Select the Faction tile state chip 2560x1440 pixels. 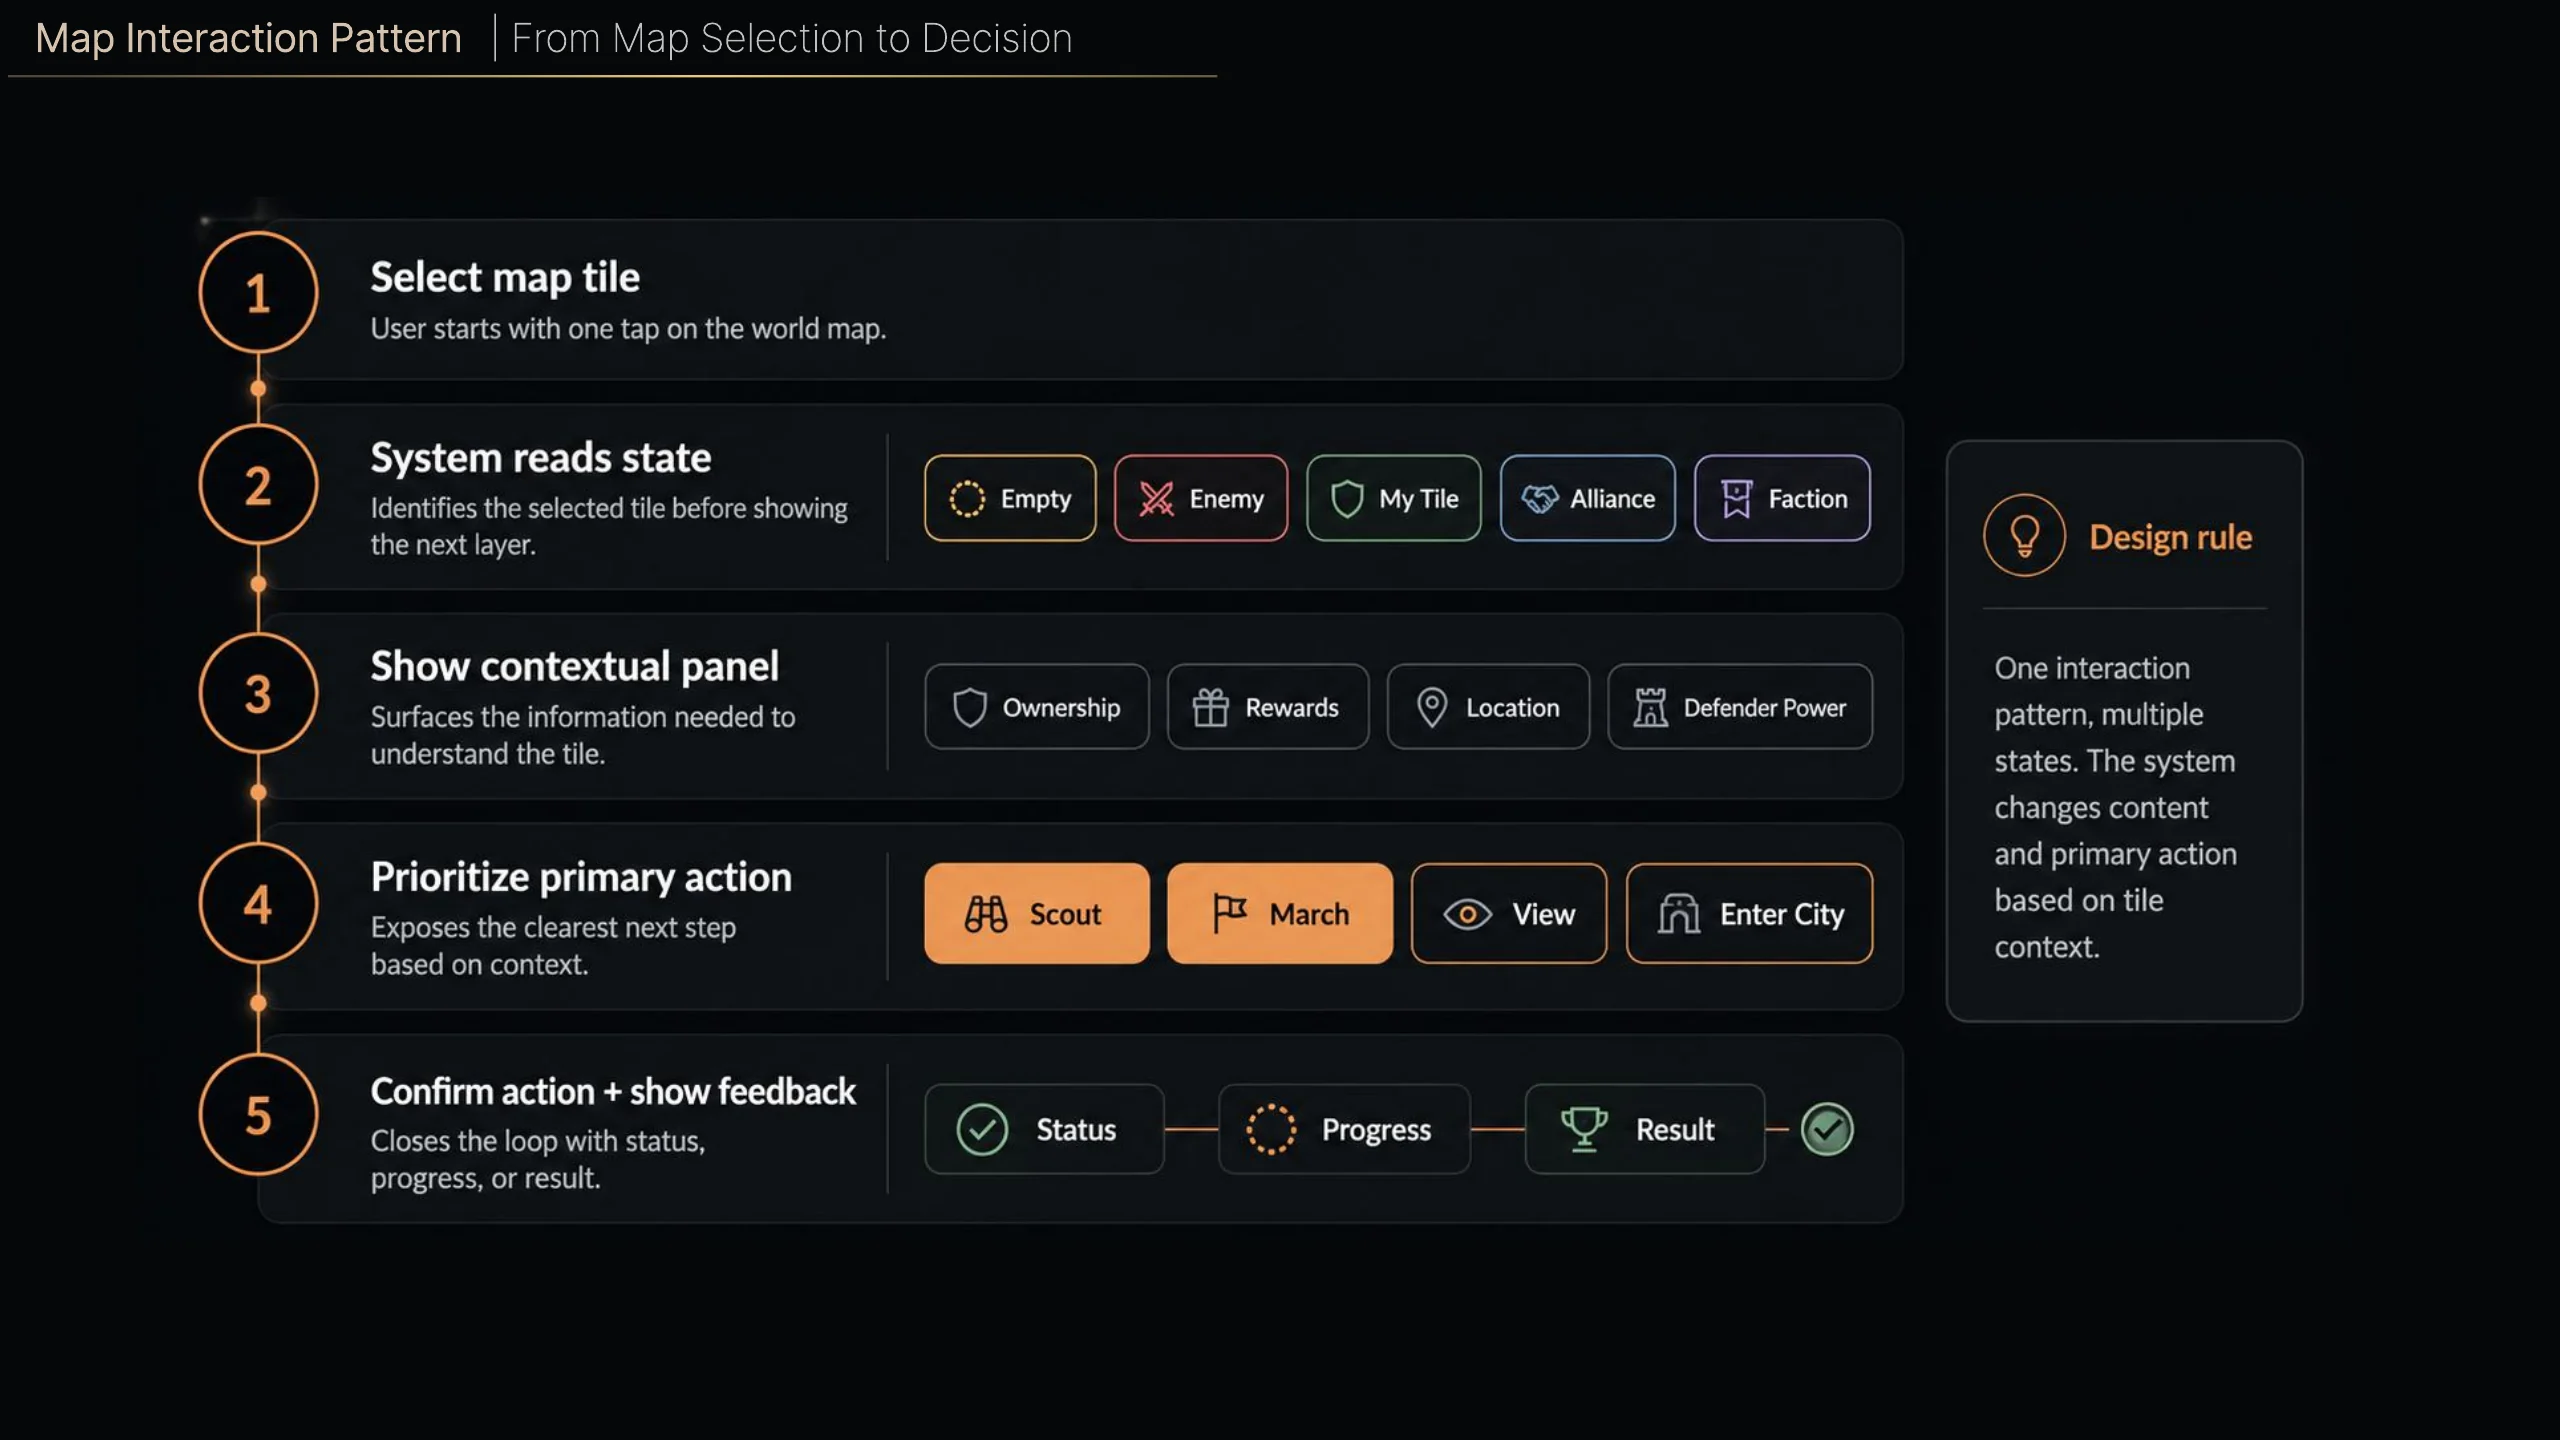1782,498
